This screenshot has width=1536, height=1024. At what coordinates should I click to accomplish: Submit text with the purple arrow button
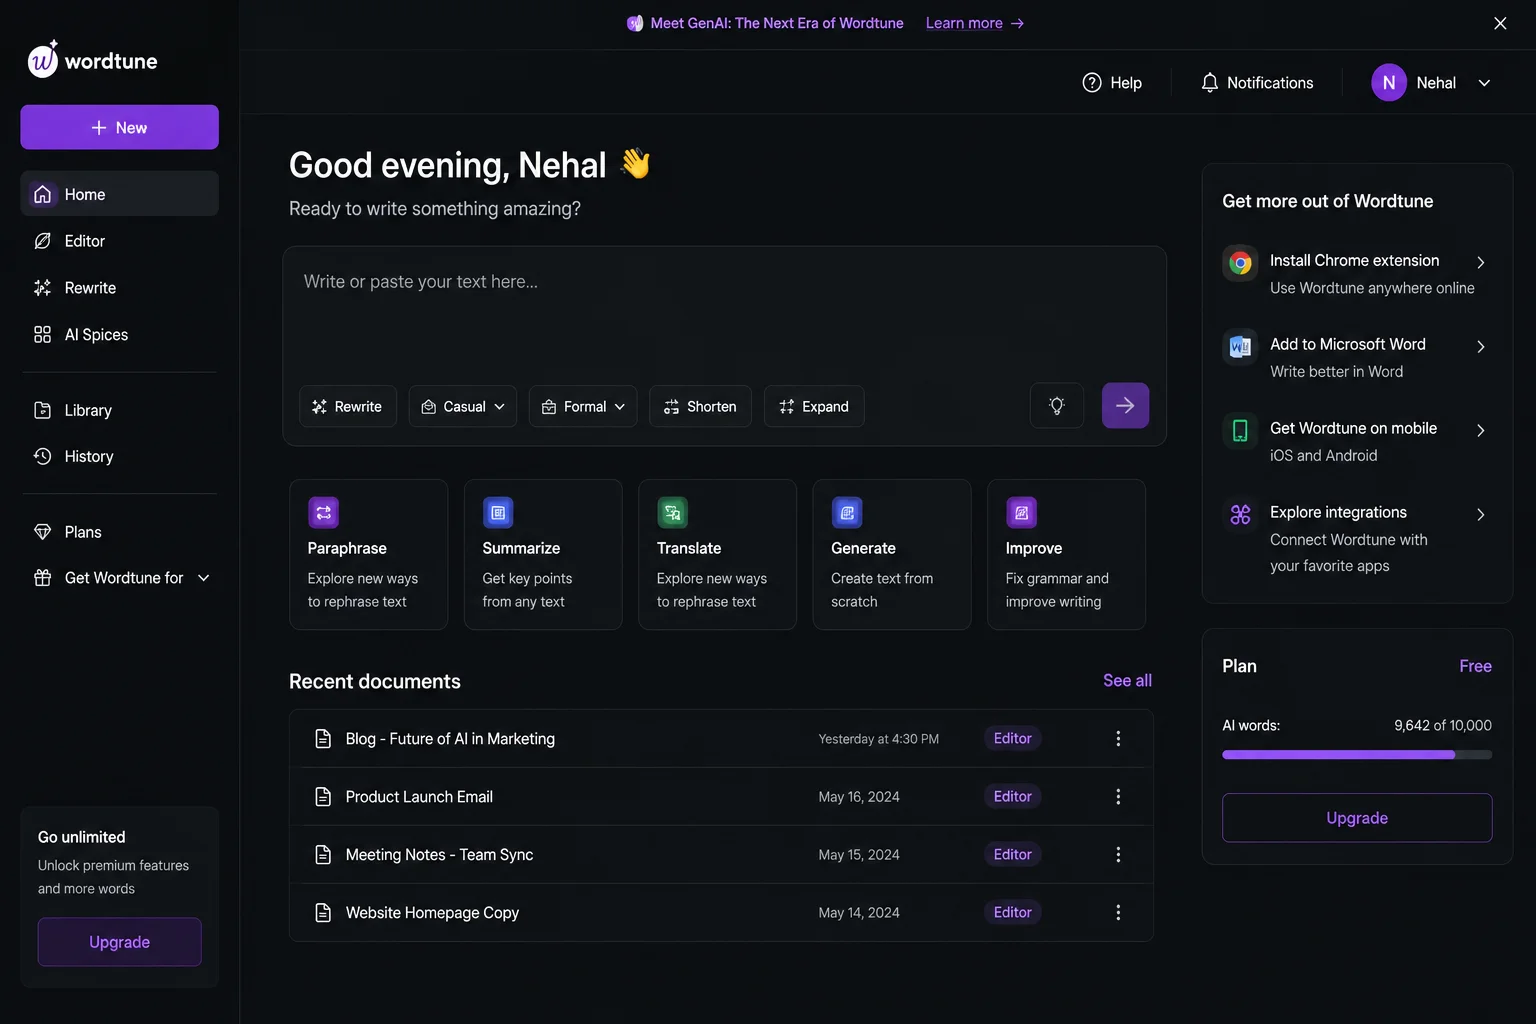point(1125,406)
